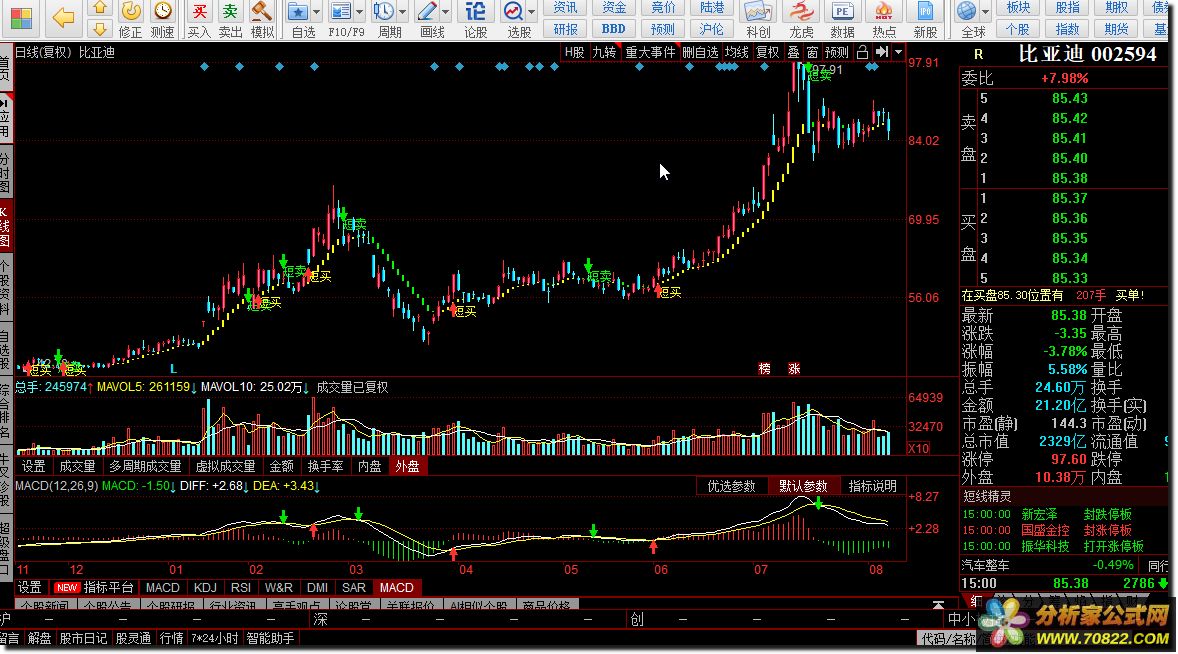Select the 画线 drawing pencil tool
Image resolution: width=1178 pixels, height=654 pixels.
click(427, 11)
